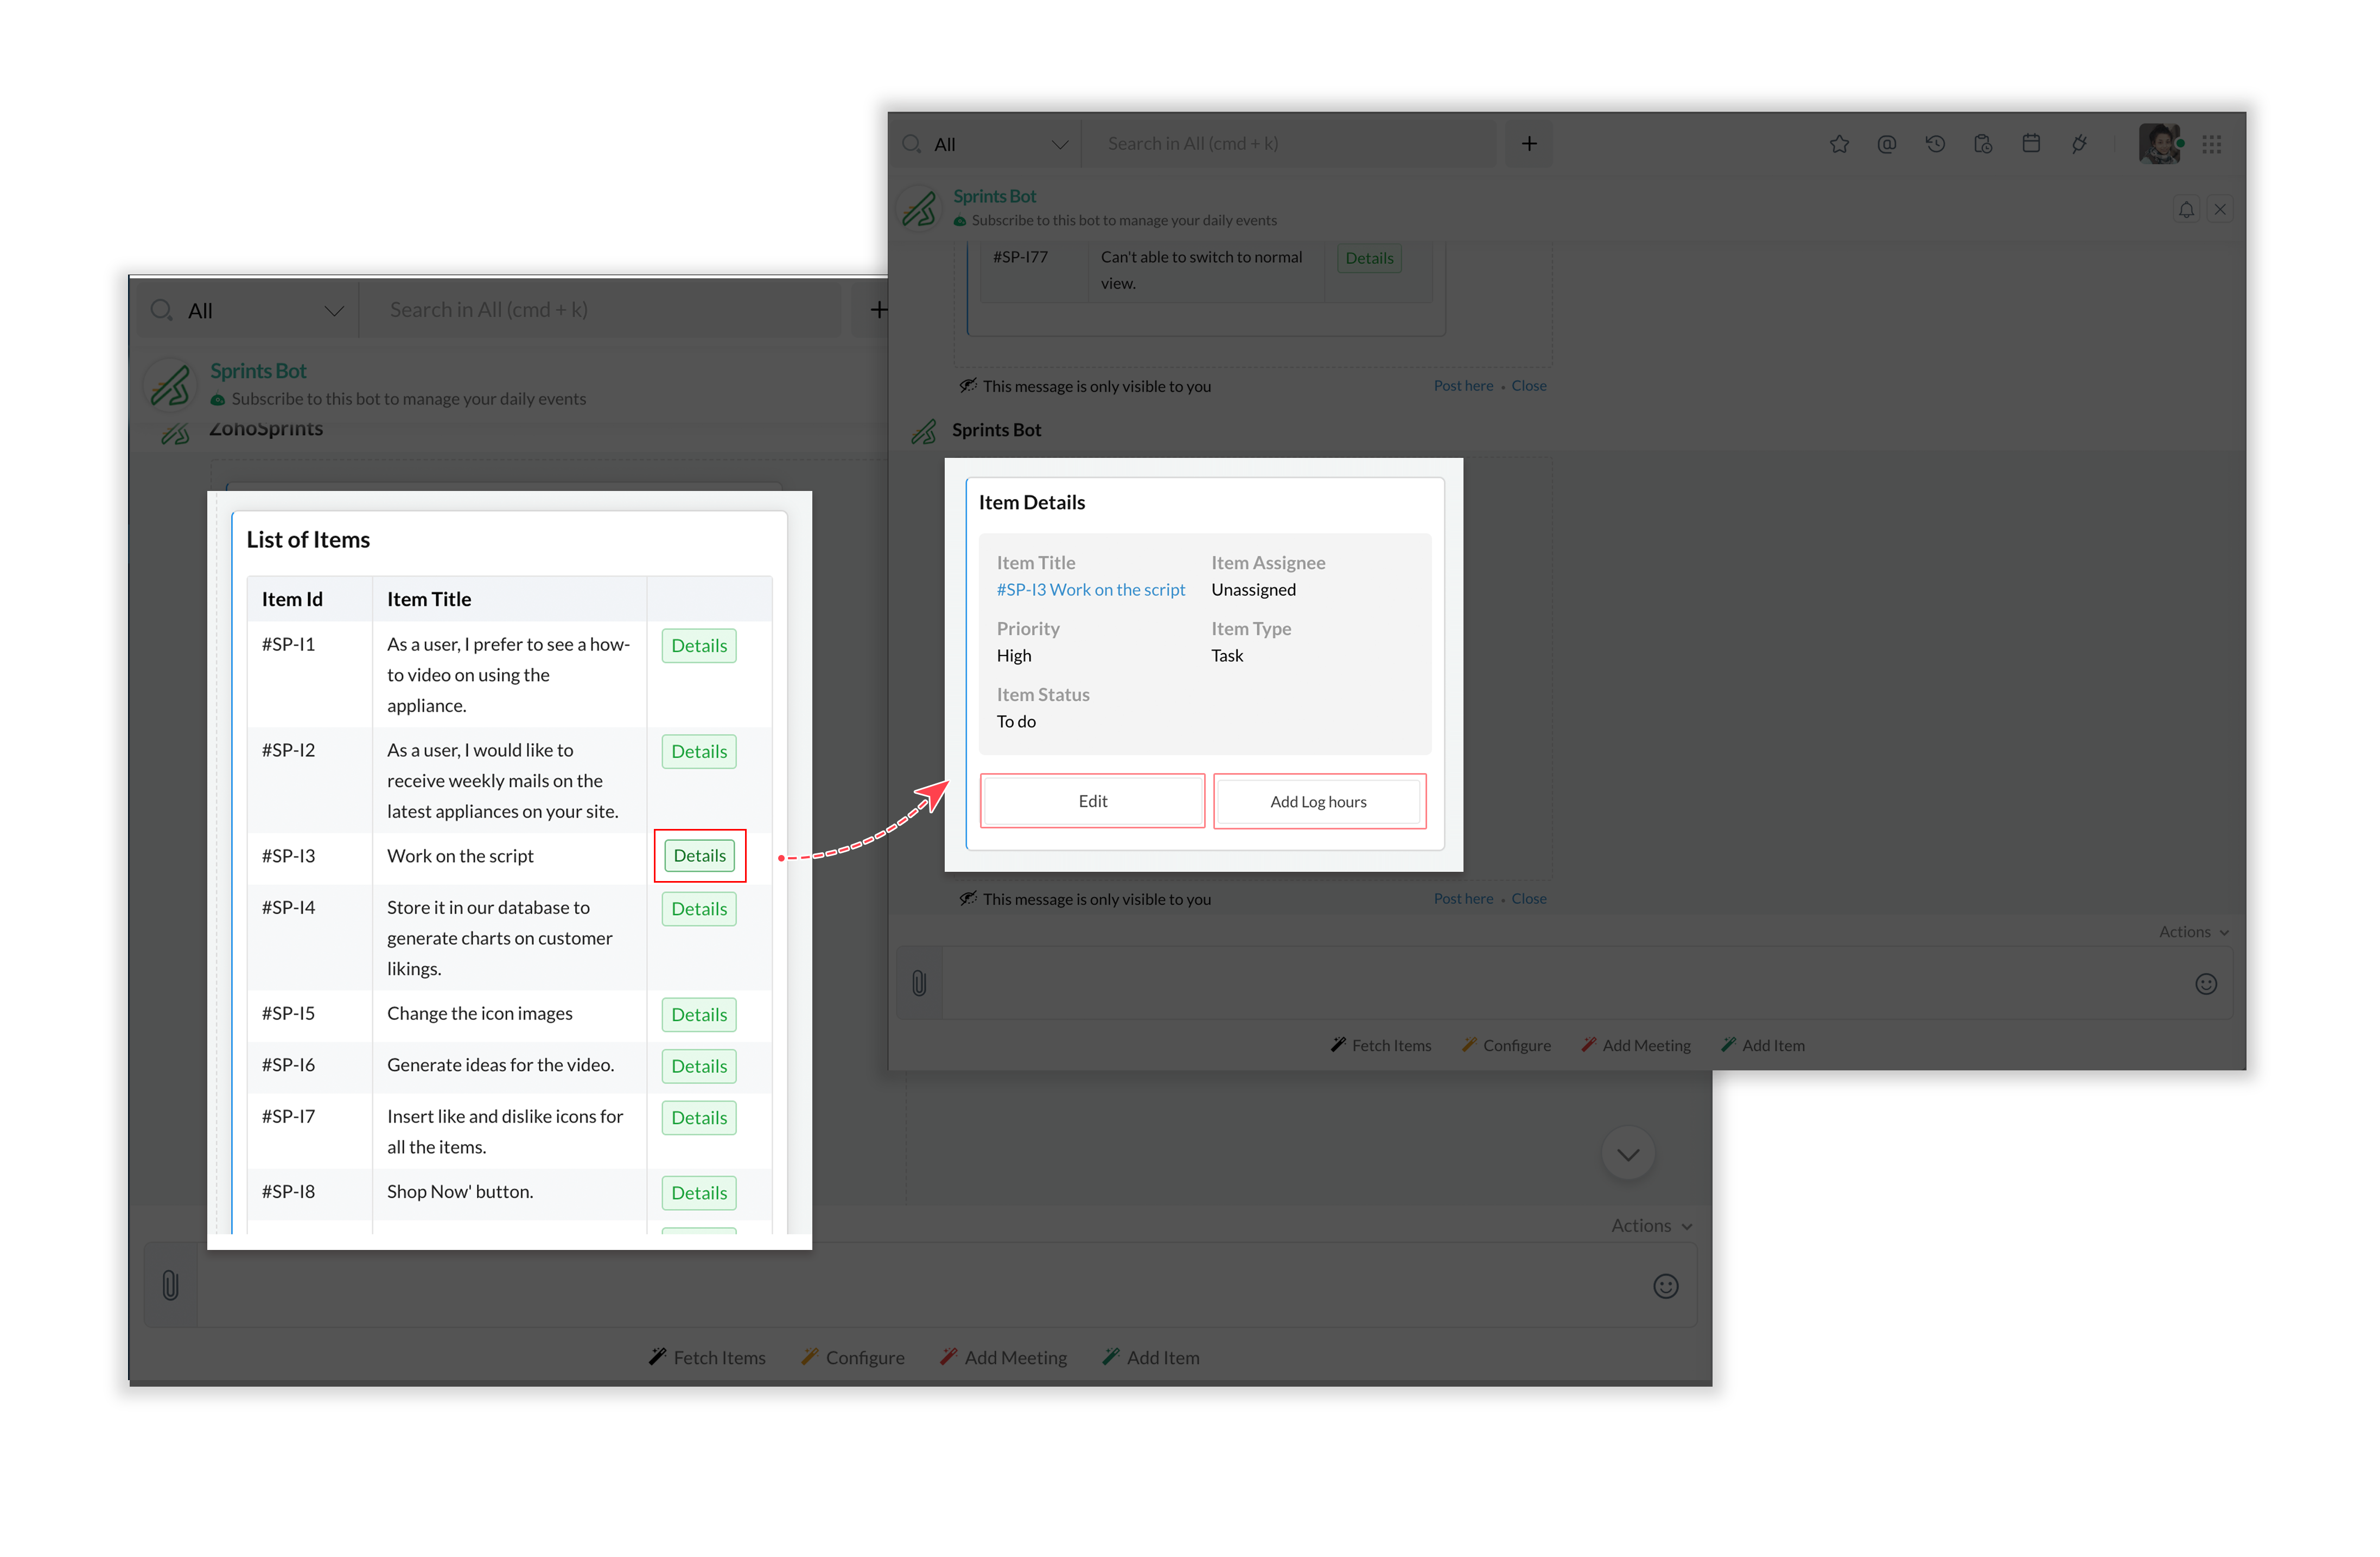The height and width of the screenshot is (1557, 2380).
Task: Open integrations via the plug icon
Action: coord(2079,144)
